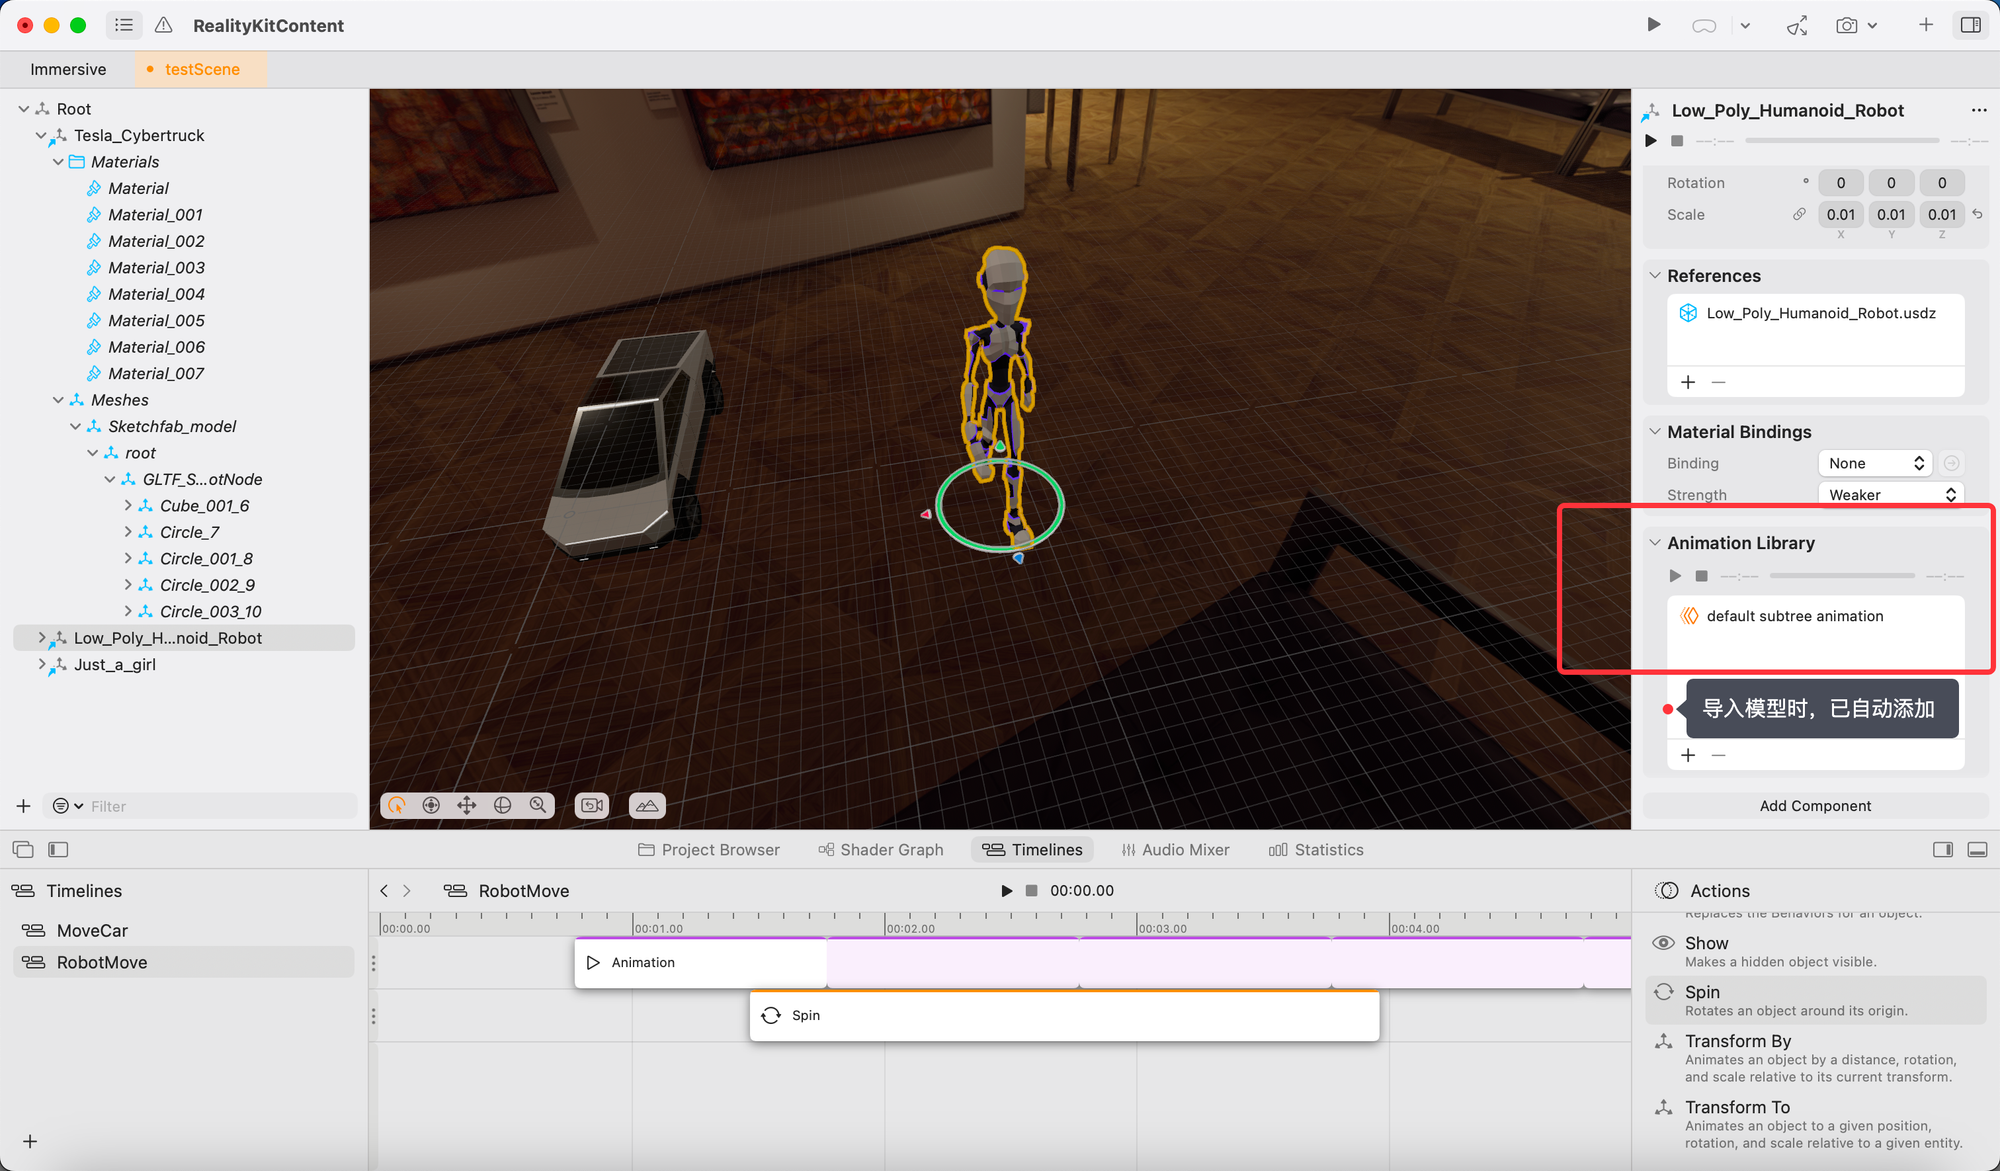Screen dimensions: 2000x1171
Task: Open the Immersive scene tab
Action: click(x=68, y=69)
